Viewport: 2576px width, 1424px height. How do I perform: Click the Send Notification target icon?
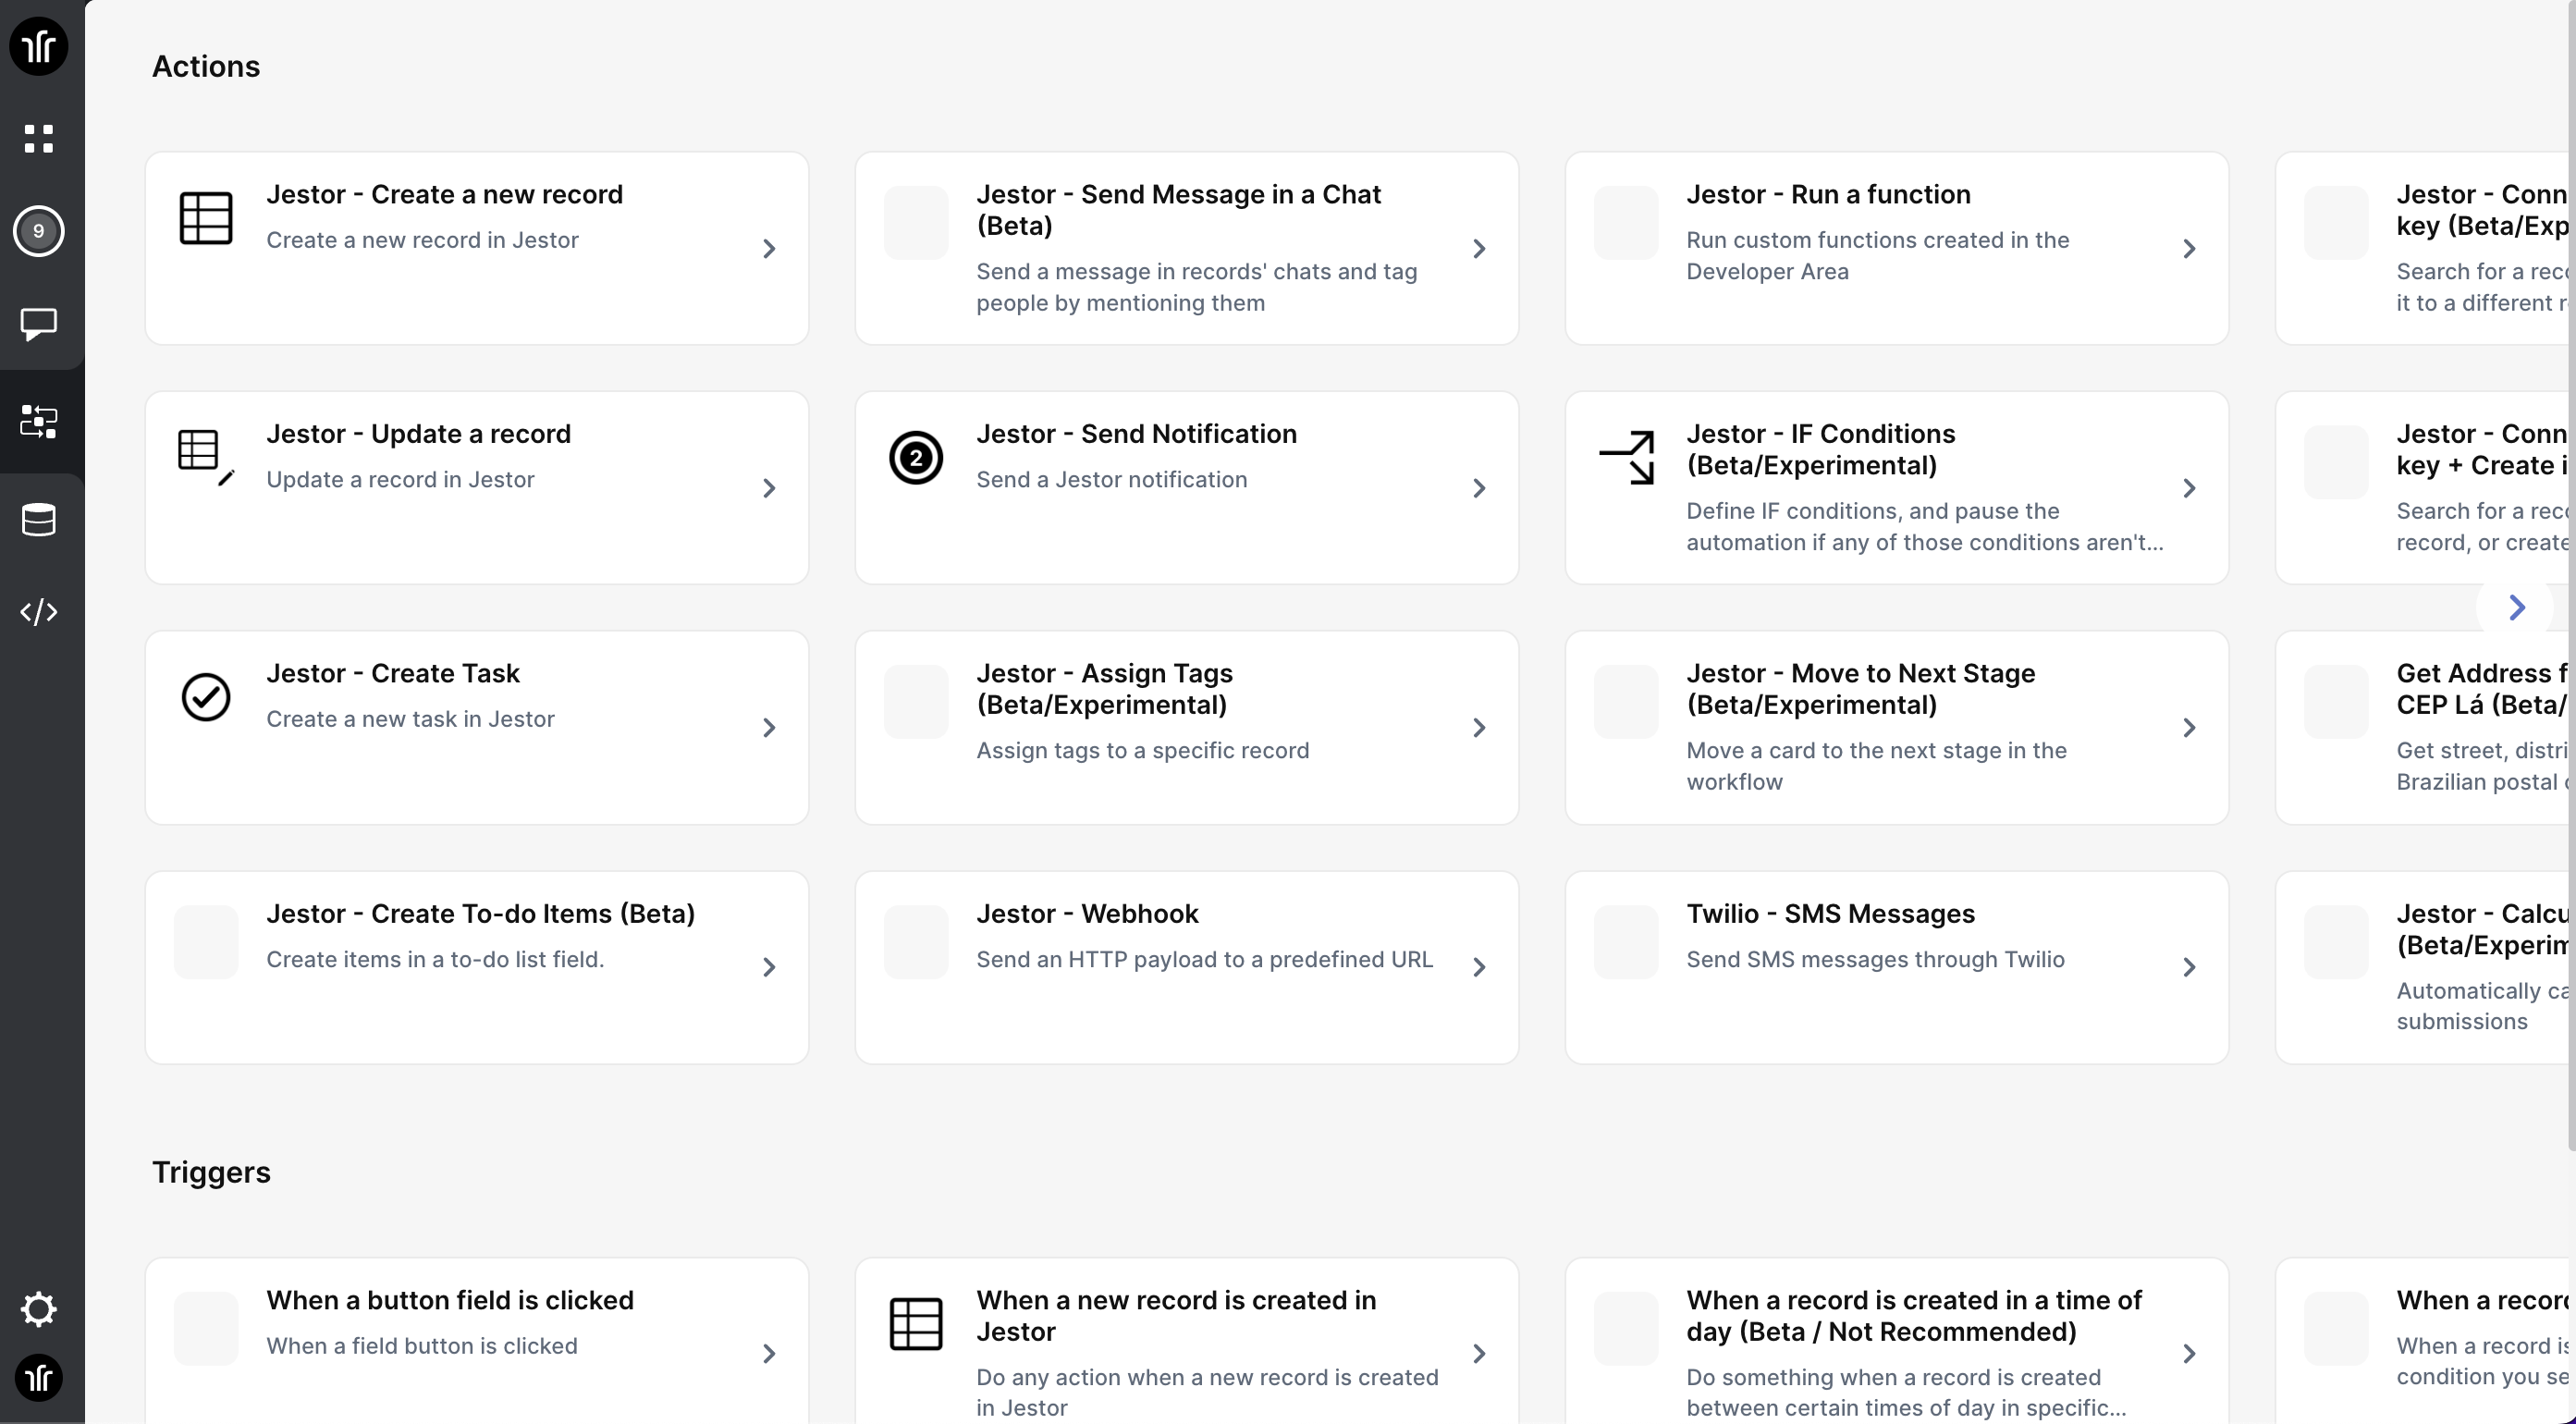(915, 458)
